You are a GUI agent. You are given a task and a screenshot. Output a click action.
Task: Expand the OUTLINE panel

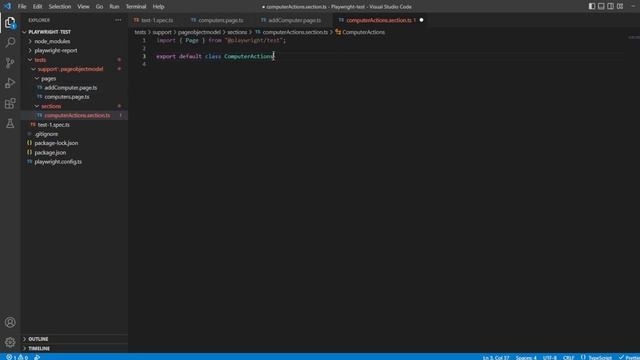38,339
